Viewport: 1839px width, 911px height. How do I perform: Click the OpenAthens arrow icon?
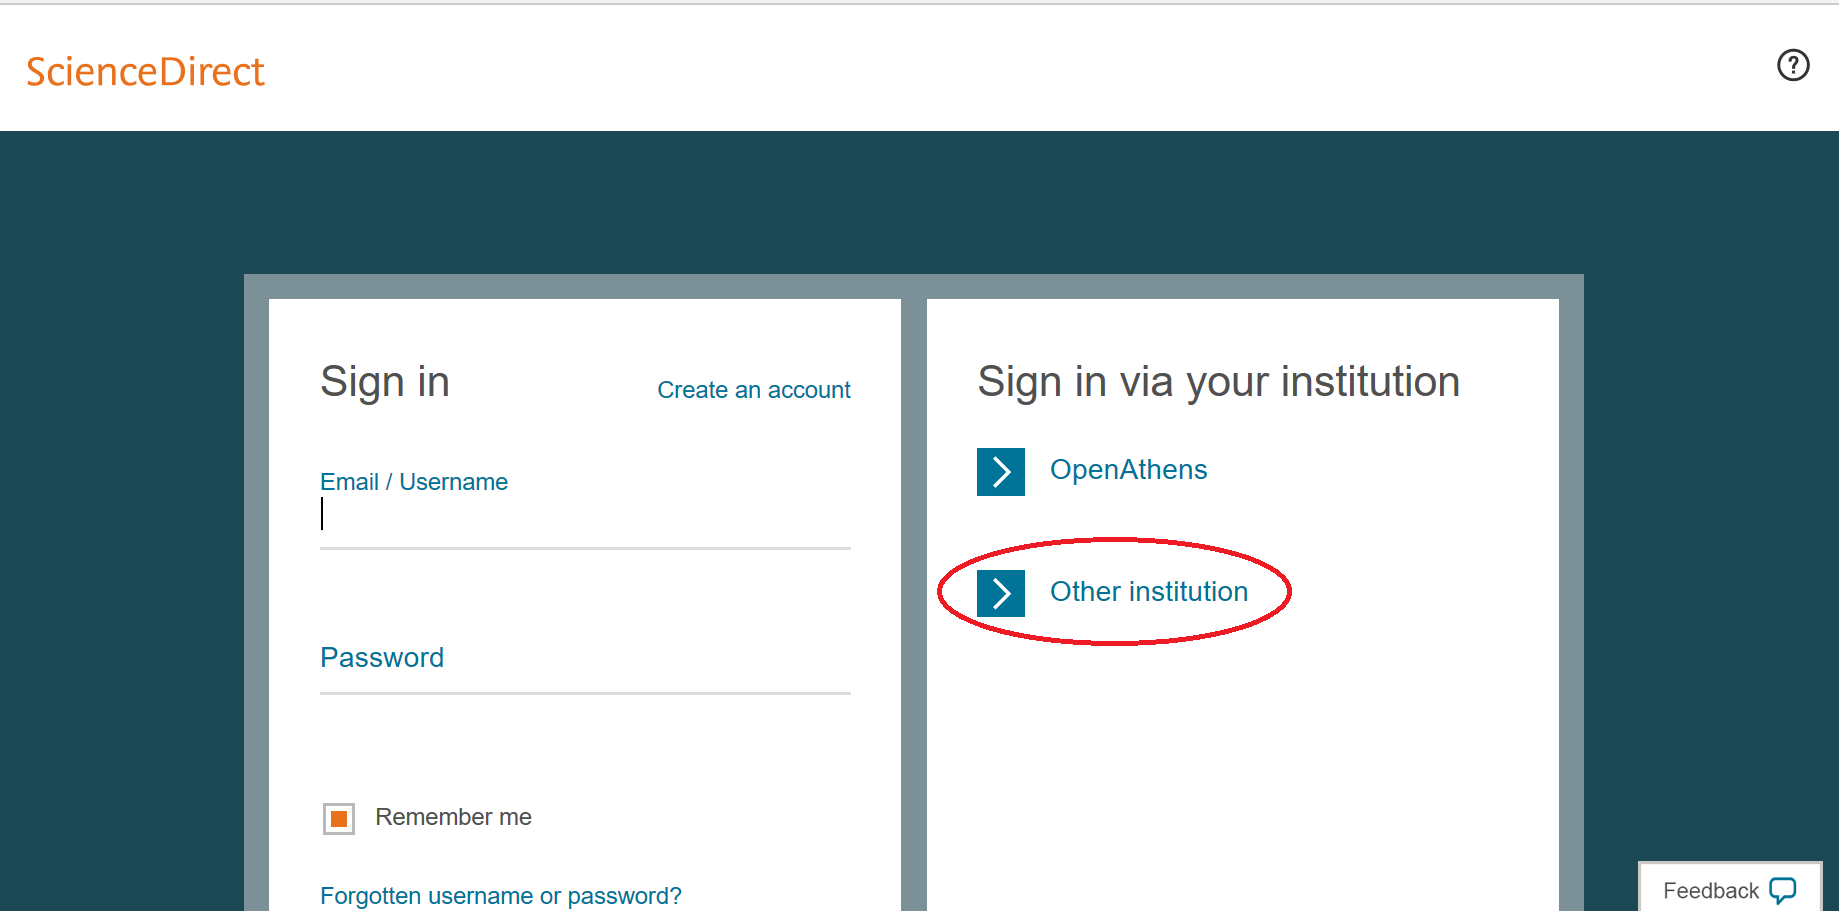1001,472
